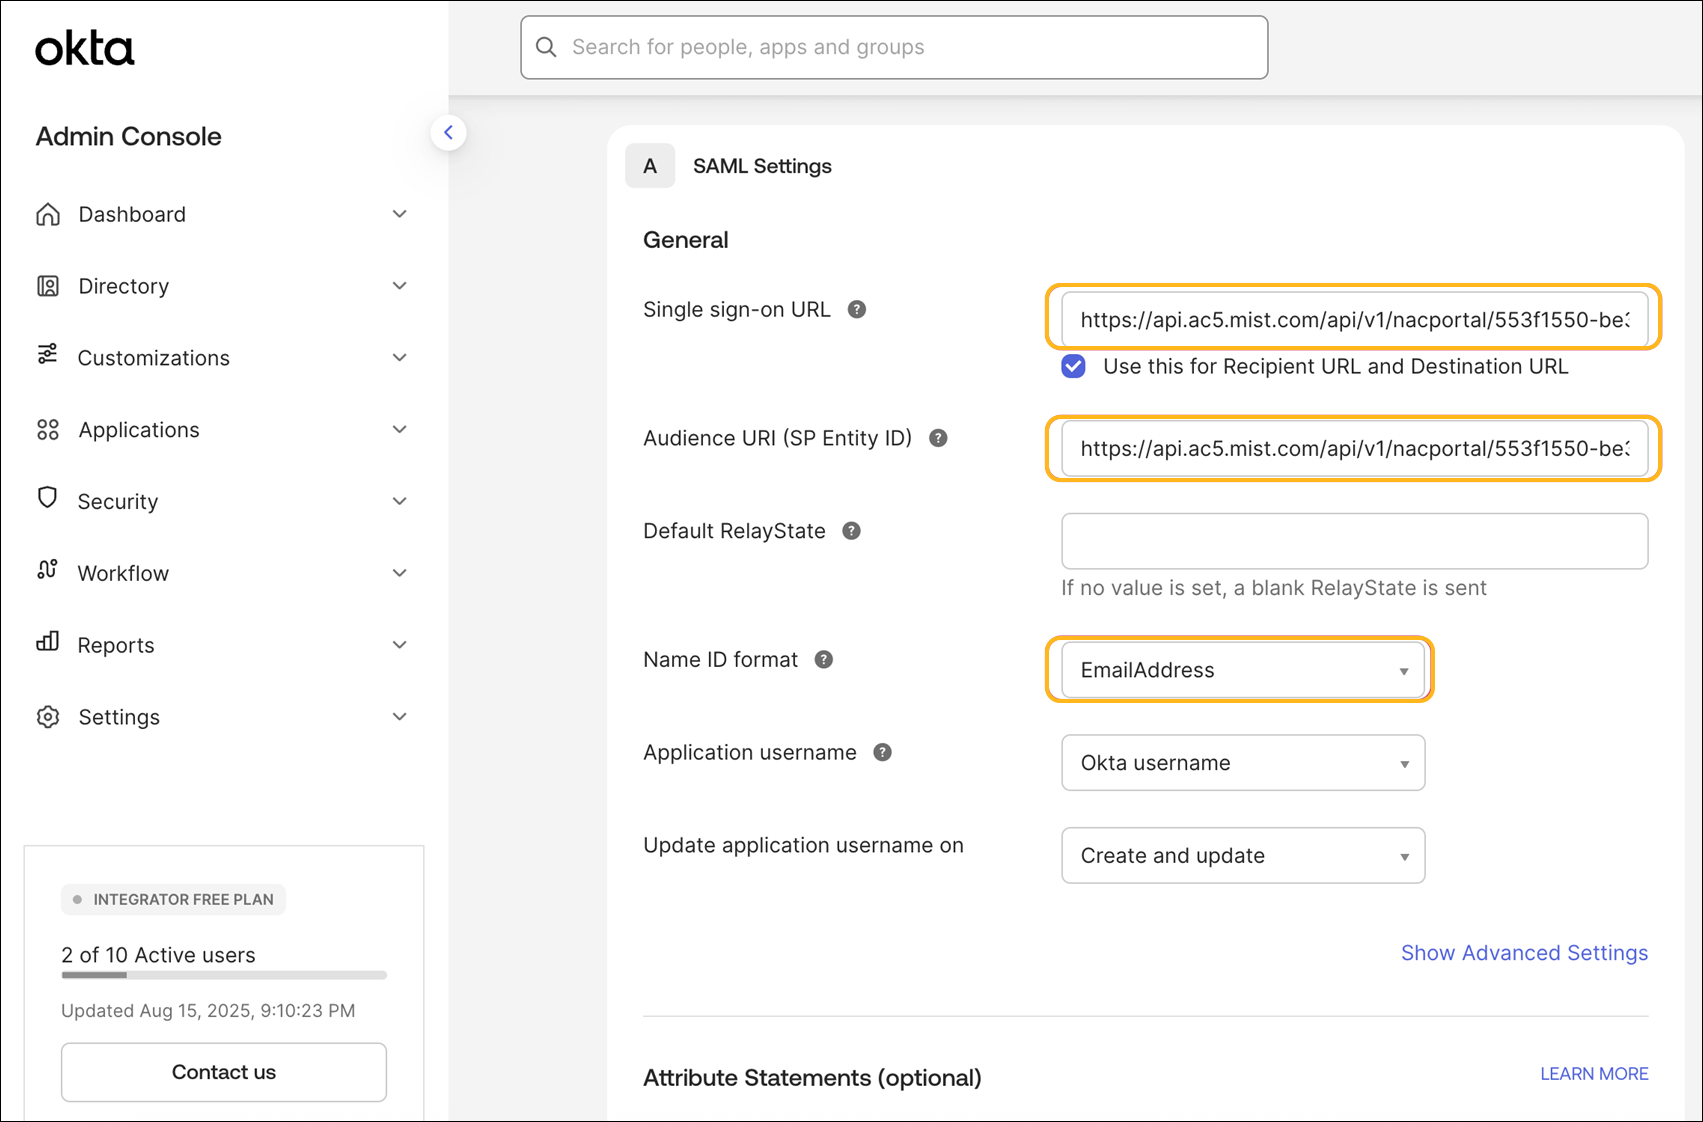The height and width of the screenshot is (1122, 1703).
Task: Collapse the sidebar with the arrow icon
Action: point(448,133)
